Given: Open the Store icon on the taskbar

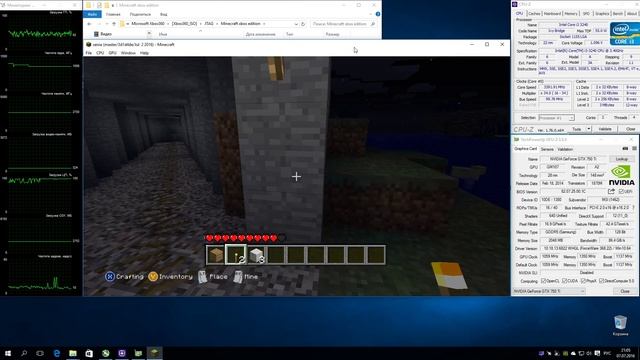Looking at the screenshot, I should point(89,353).
